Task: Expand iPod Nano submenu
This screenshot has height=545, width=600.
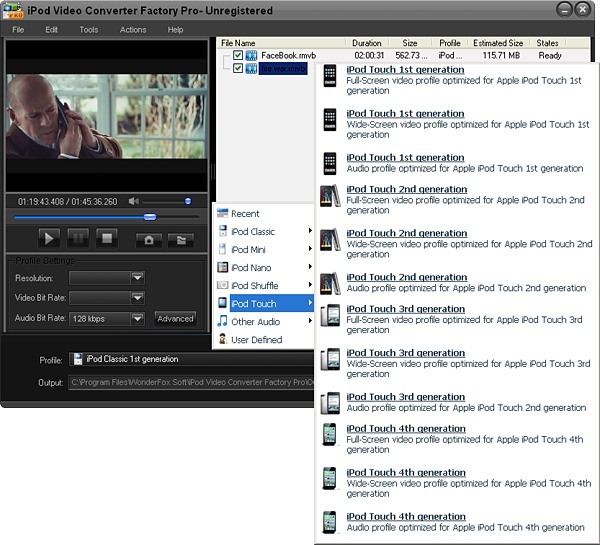Action: pyautogui.click(x=263, y=268)
